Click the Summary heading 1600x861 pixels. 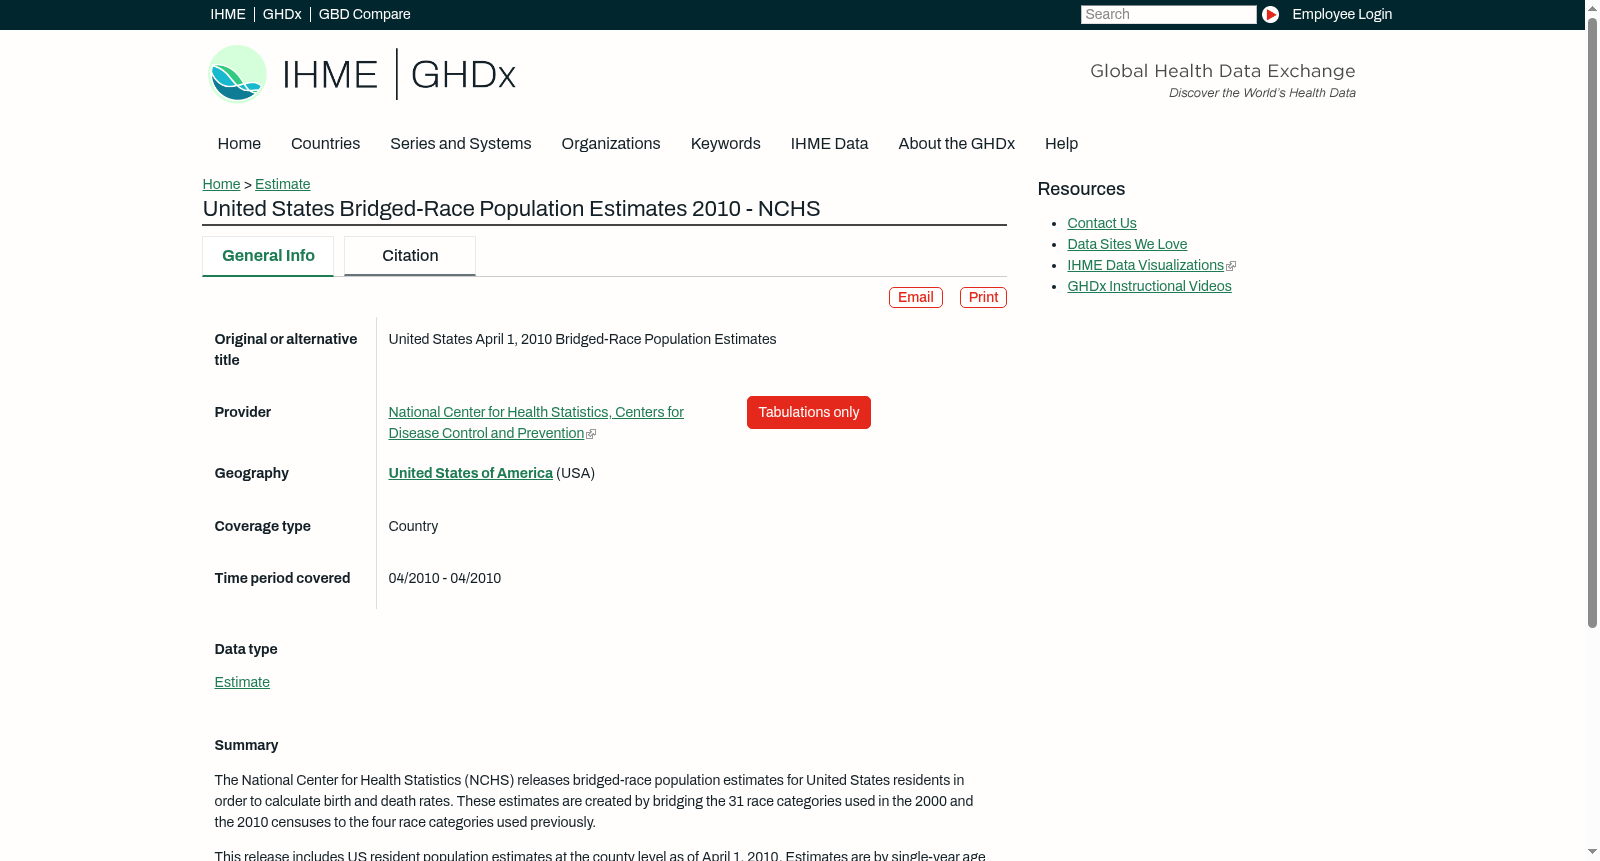click(x=246, y=746)
